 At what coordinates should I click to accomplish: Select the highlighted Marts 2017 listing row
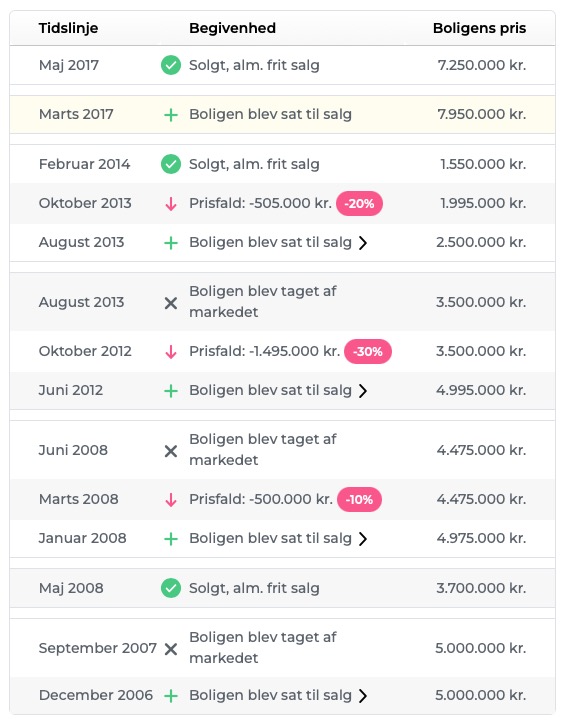pyautogui.click(x=282, y=115)
